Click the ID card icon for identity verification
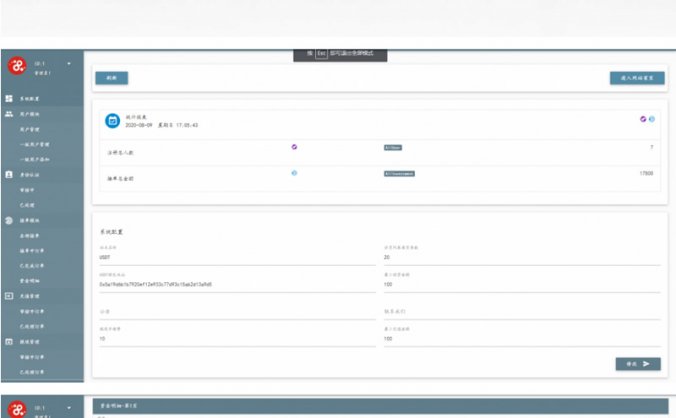 9,173
